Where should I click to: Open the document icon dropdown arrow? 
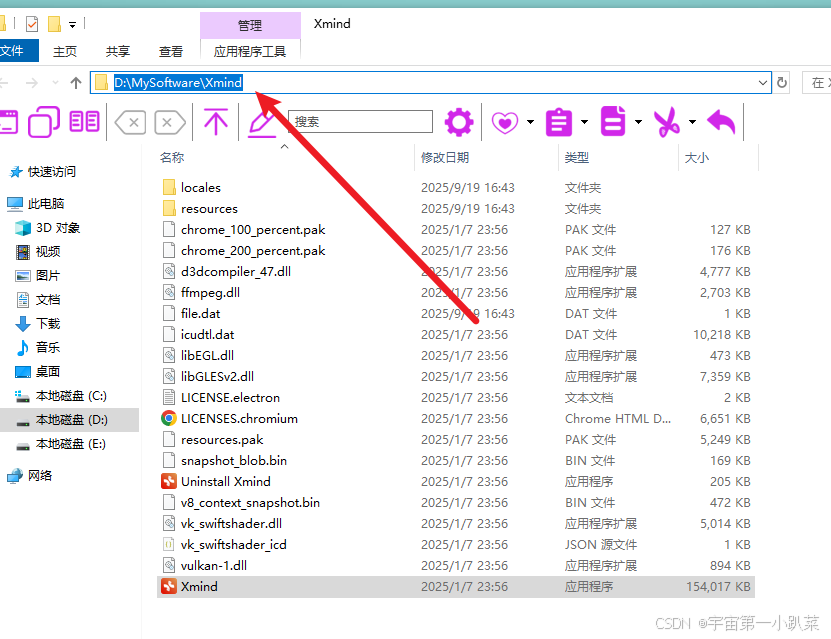click(638, 122)
